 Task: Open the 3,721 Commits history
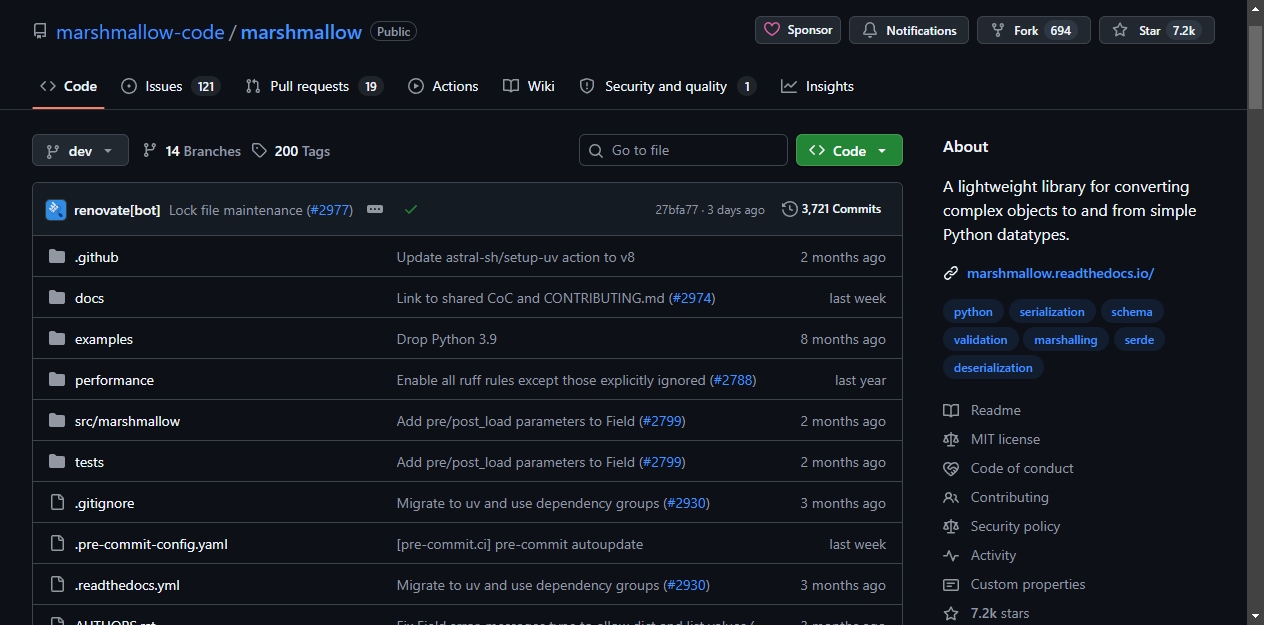[832, 209]
